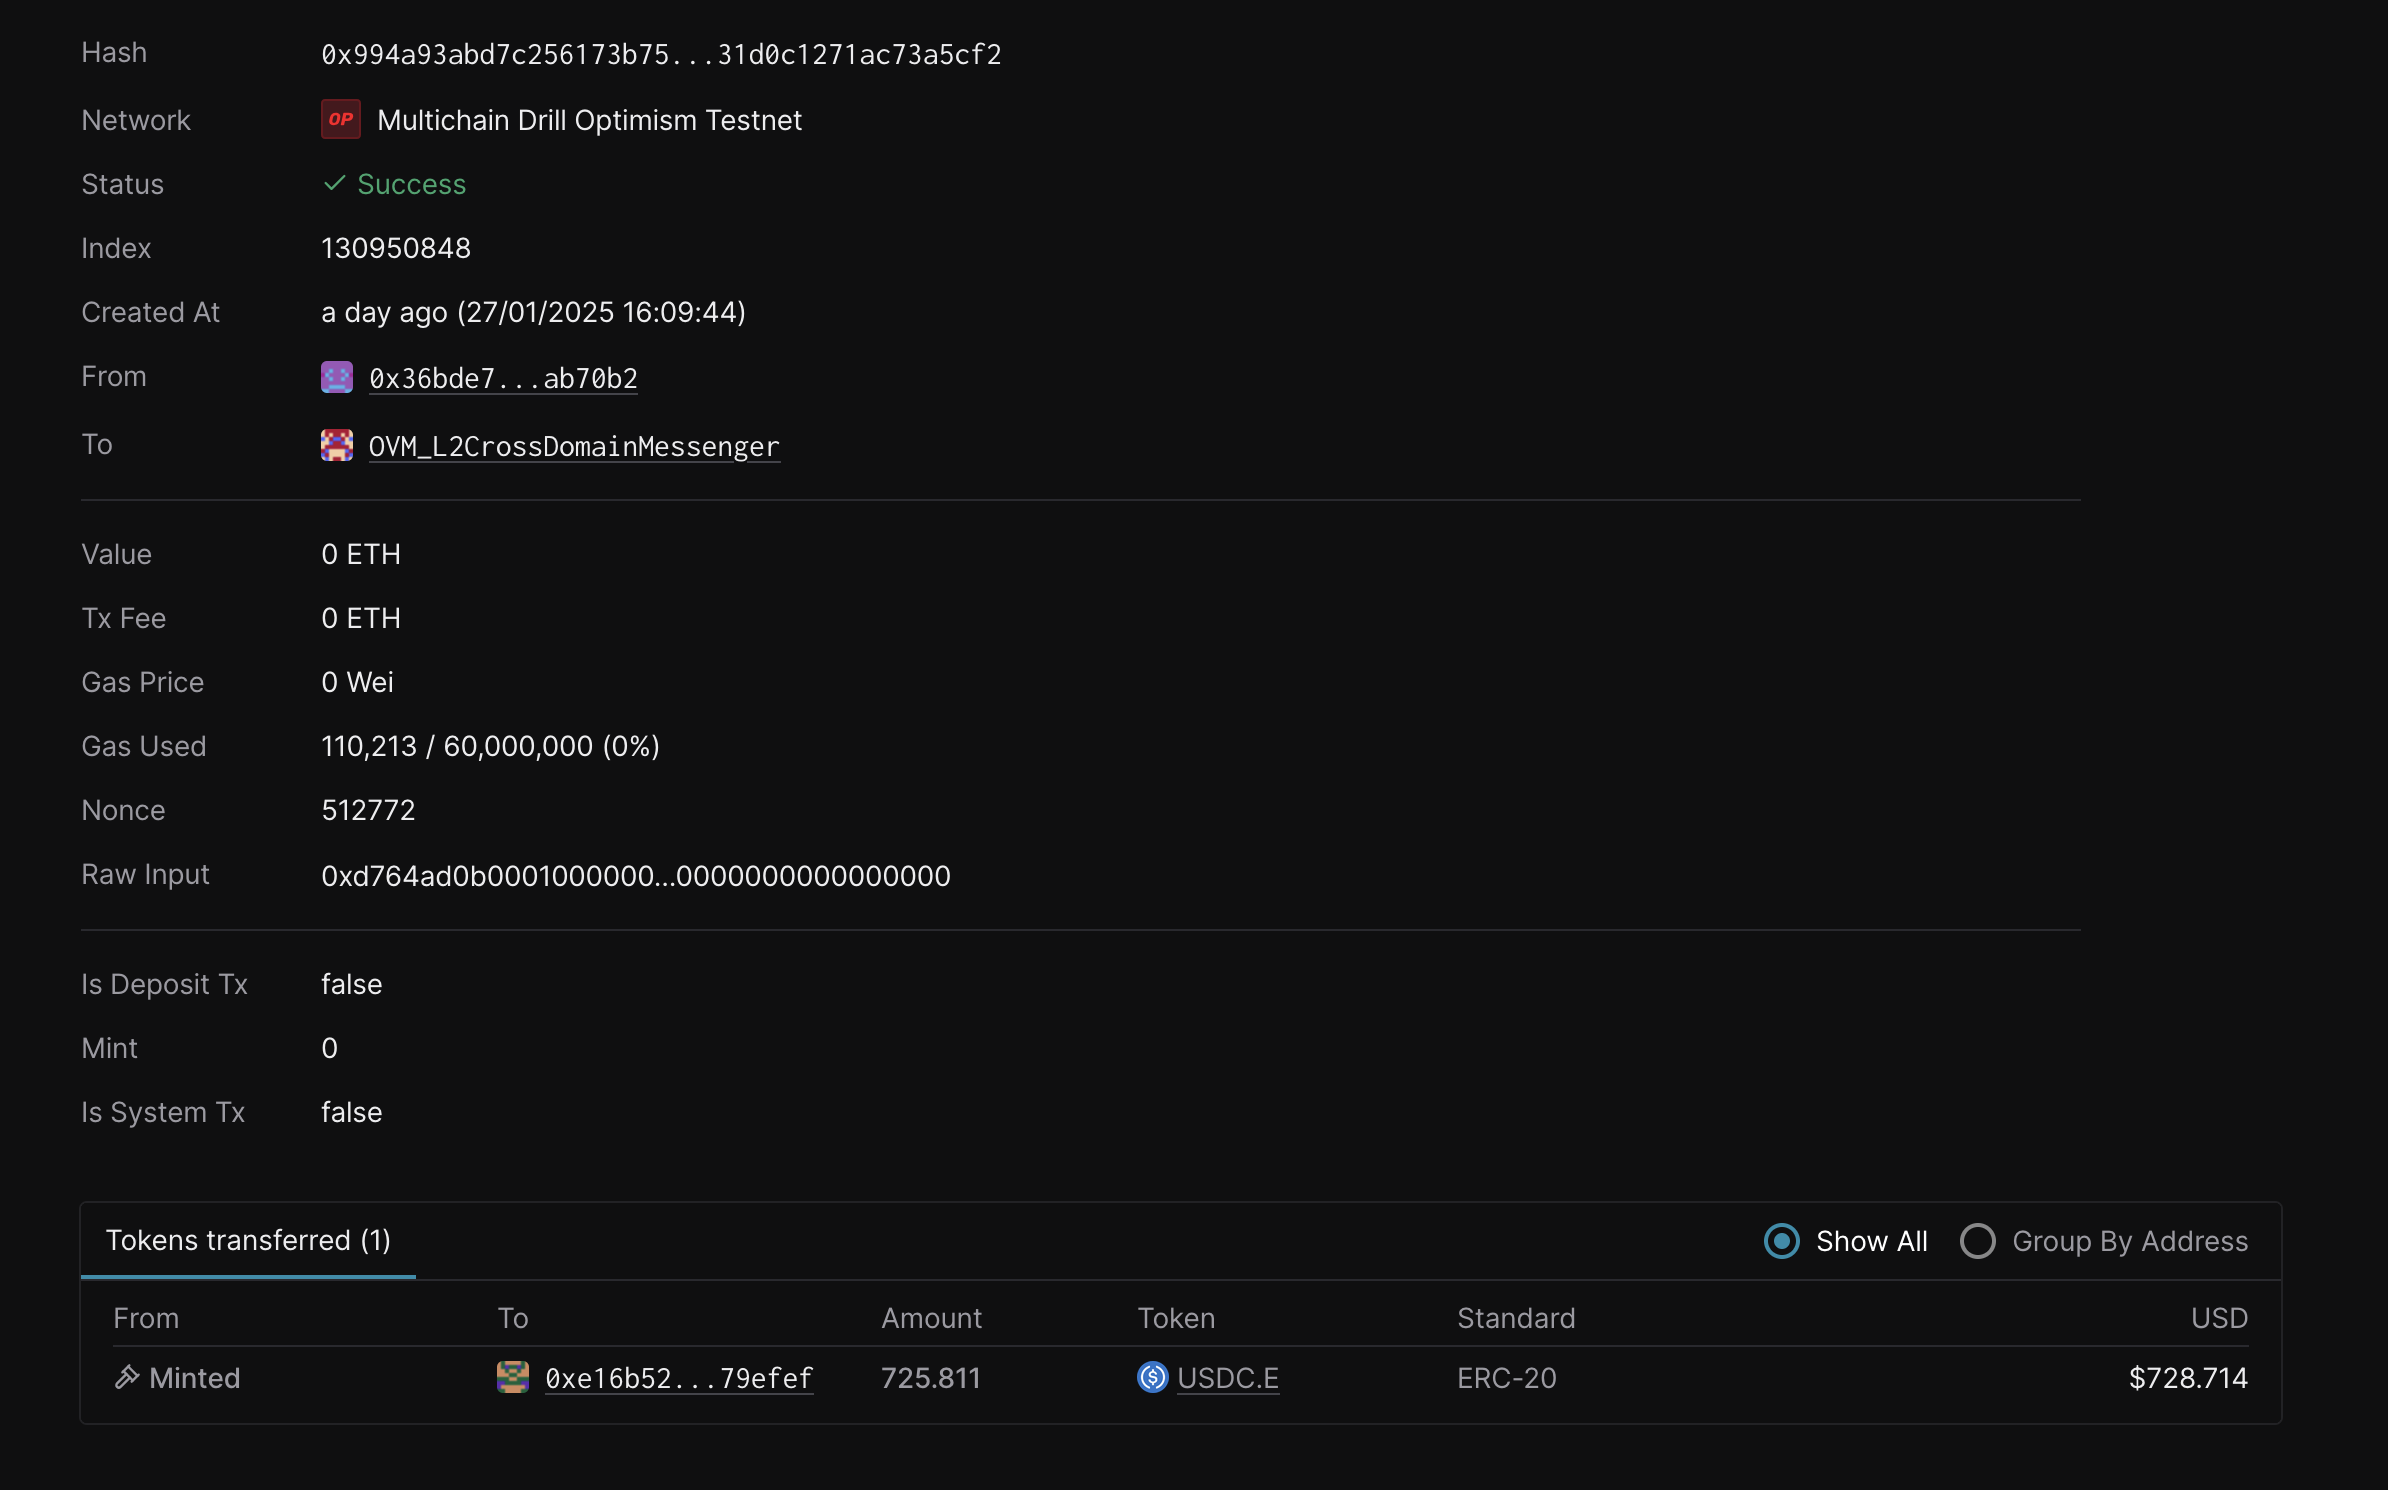Select the Show All radio button
The image size is (2388, 1490).
[1782, 1240]
